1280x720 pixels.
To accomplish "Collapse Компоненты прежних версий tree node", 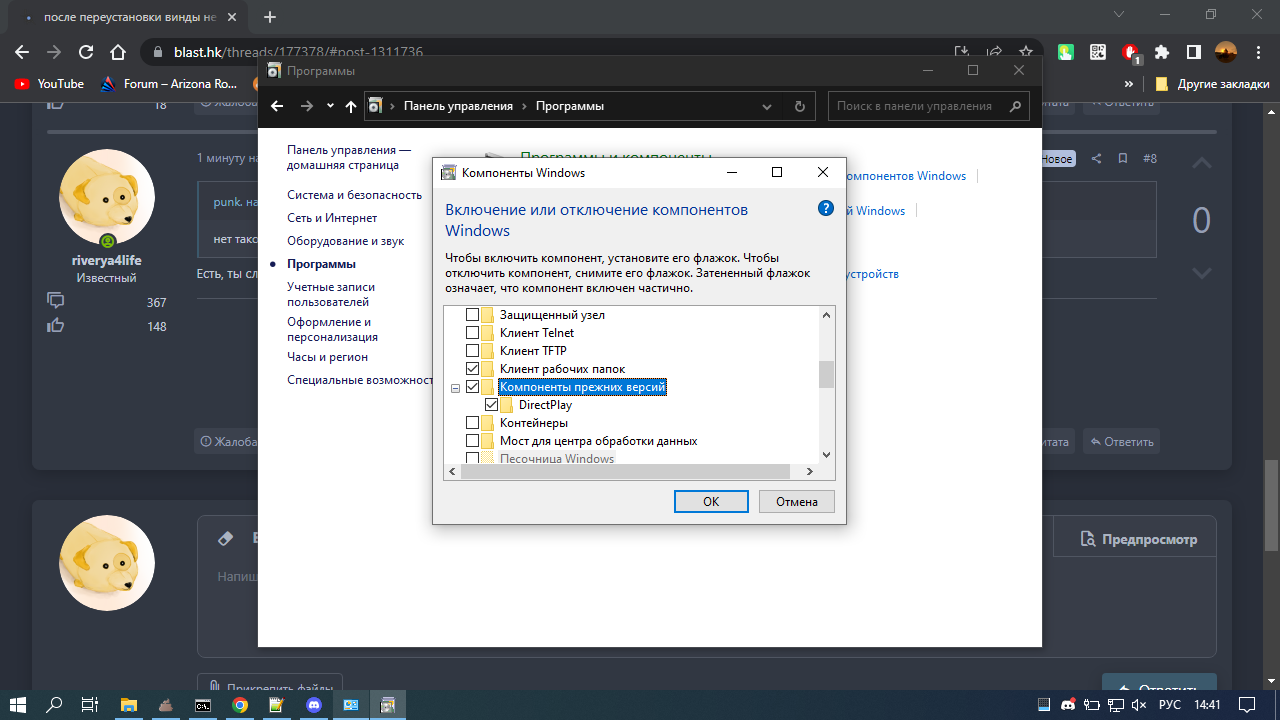I will pyautogui.click(x=455, y=388).
